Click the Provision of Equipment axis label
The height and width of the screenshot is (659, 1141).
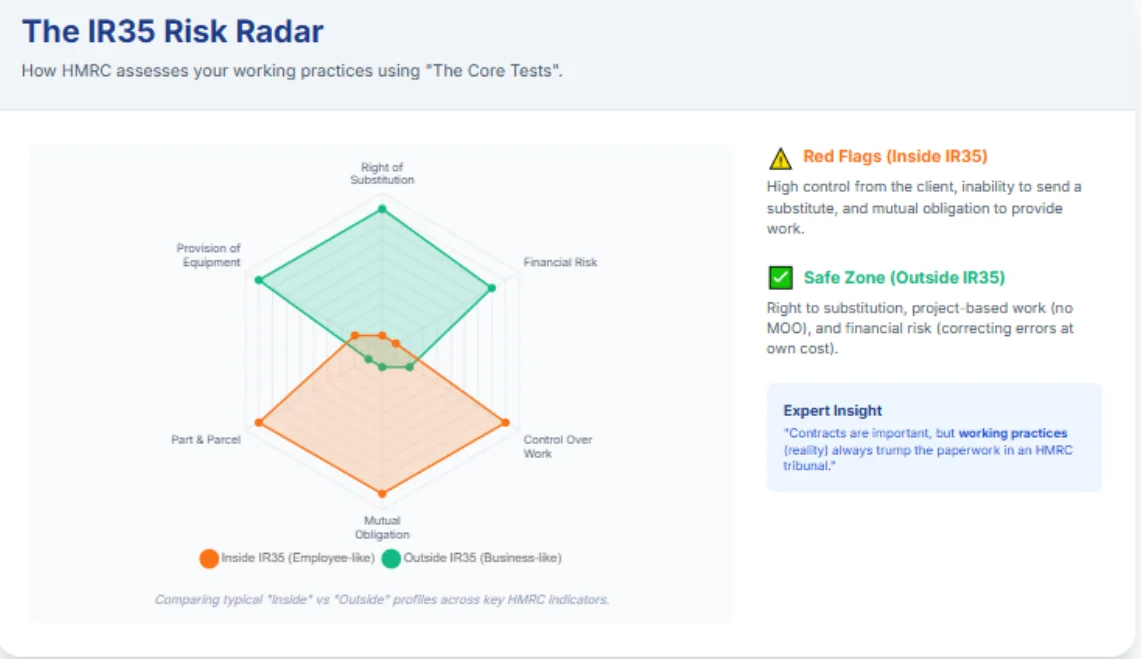tap(209, 255)
